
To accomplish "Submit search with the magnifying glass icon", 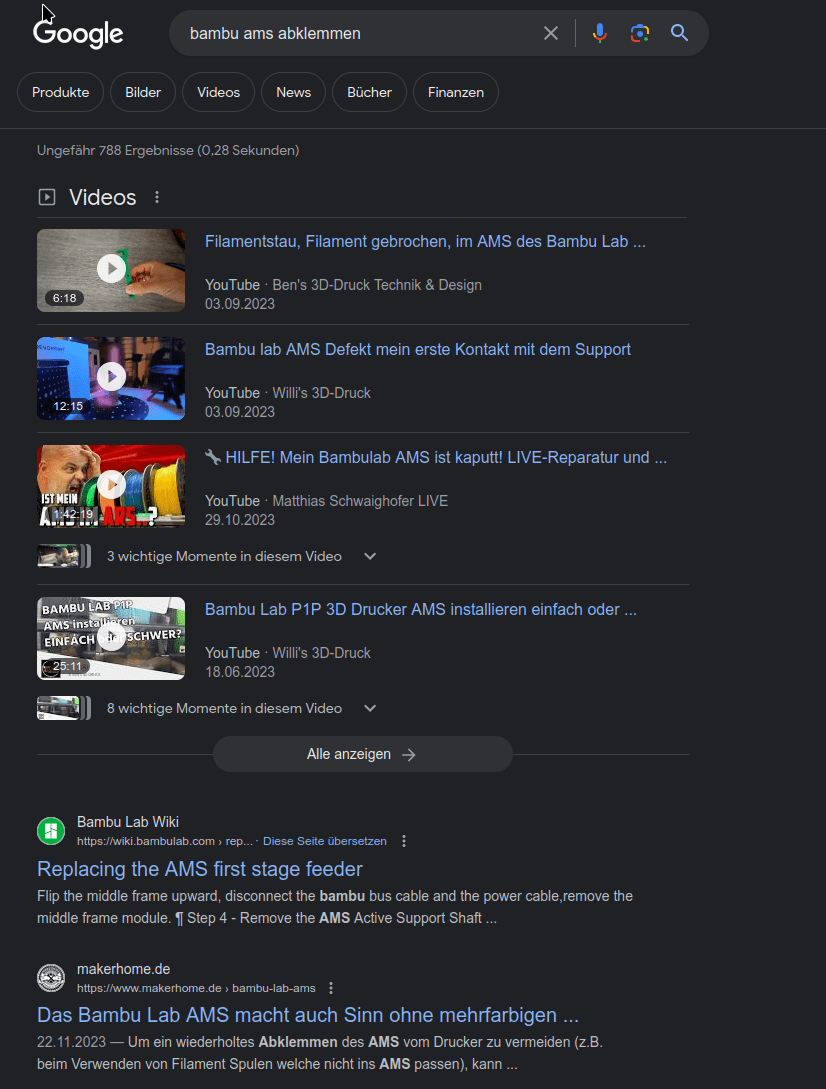I will pyautogui.click(x=679, y=33).
